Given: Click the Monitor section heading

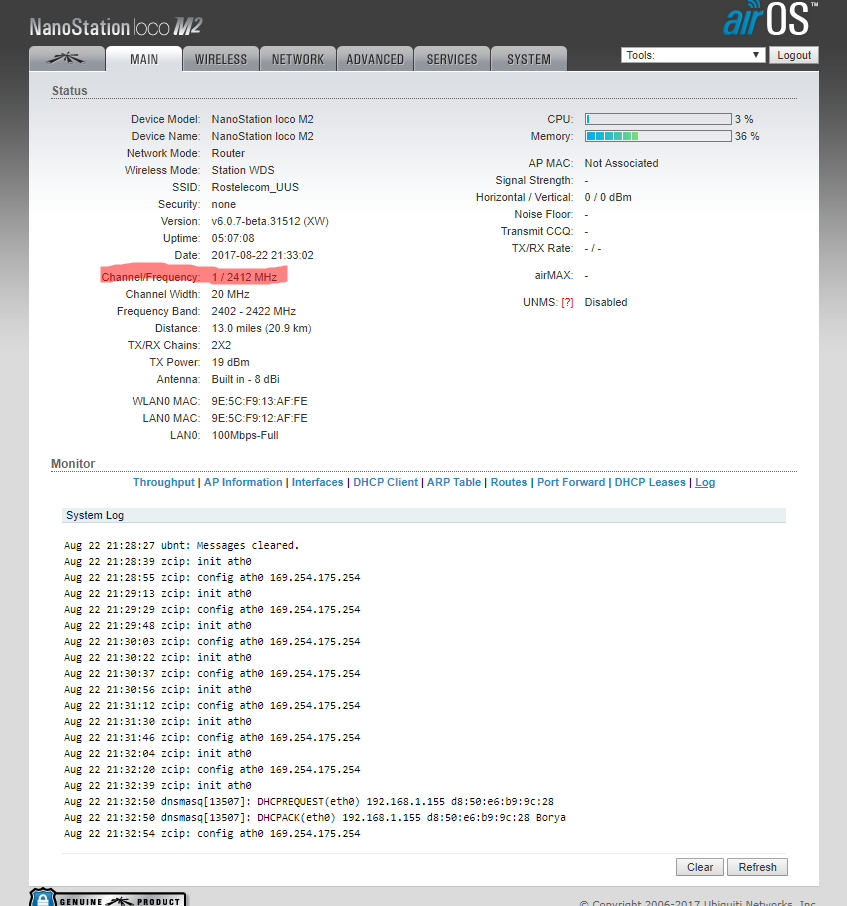Looking at the screenshot, I should pyautogui.click(x=73, y=463).
